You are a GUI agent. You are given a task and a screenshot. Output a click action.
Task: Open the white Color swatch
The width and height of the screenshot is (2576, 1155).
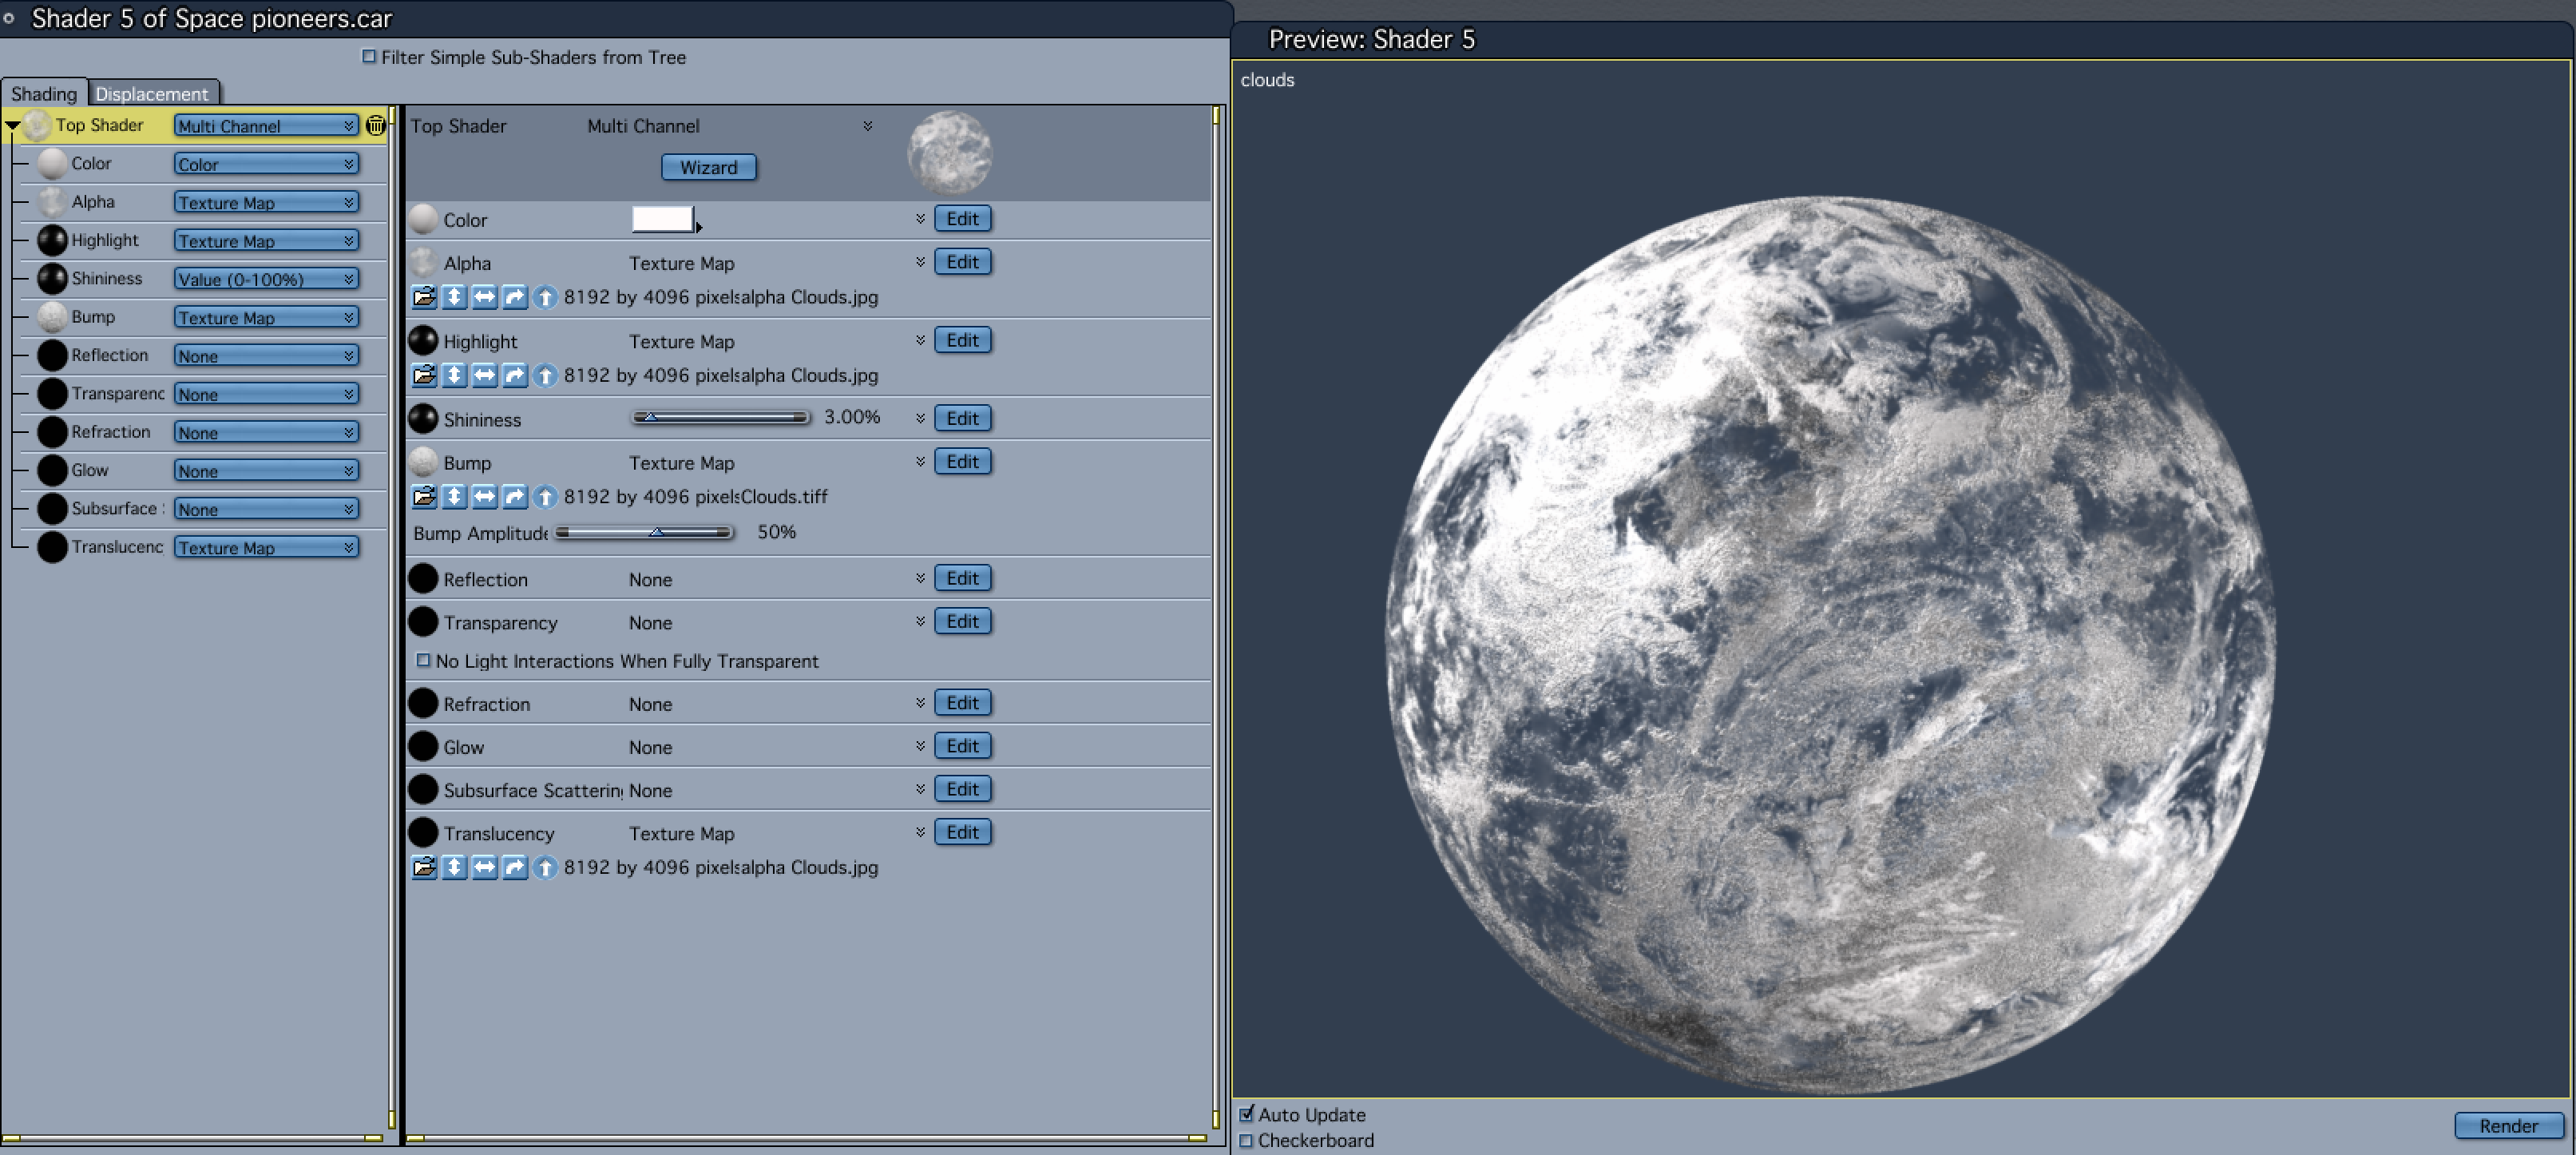pos(662,219)
